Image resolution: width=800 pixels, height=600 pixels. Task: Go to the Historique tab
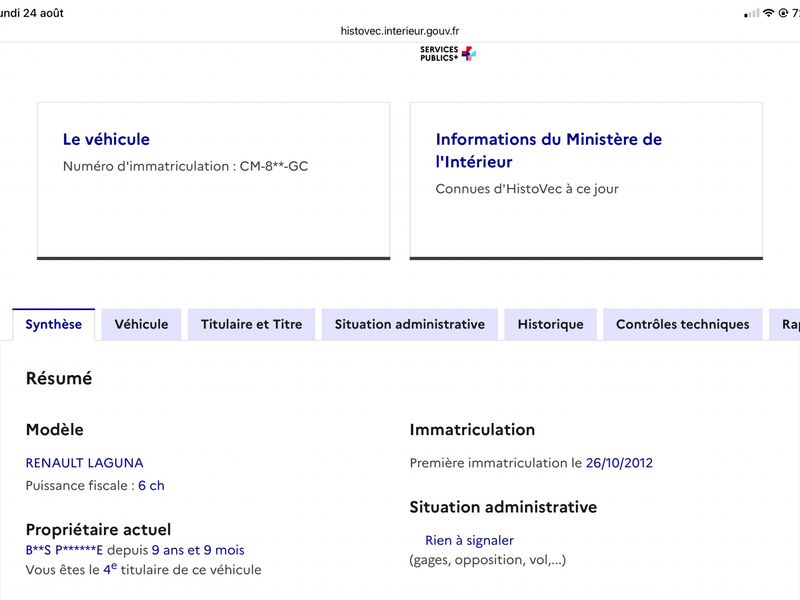point(551,324)
